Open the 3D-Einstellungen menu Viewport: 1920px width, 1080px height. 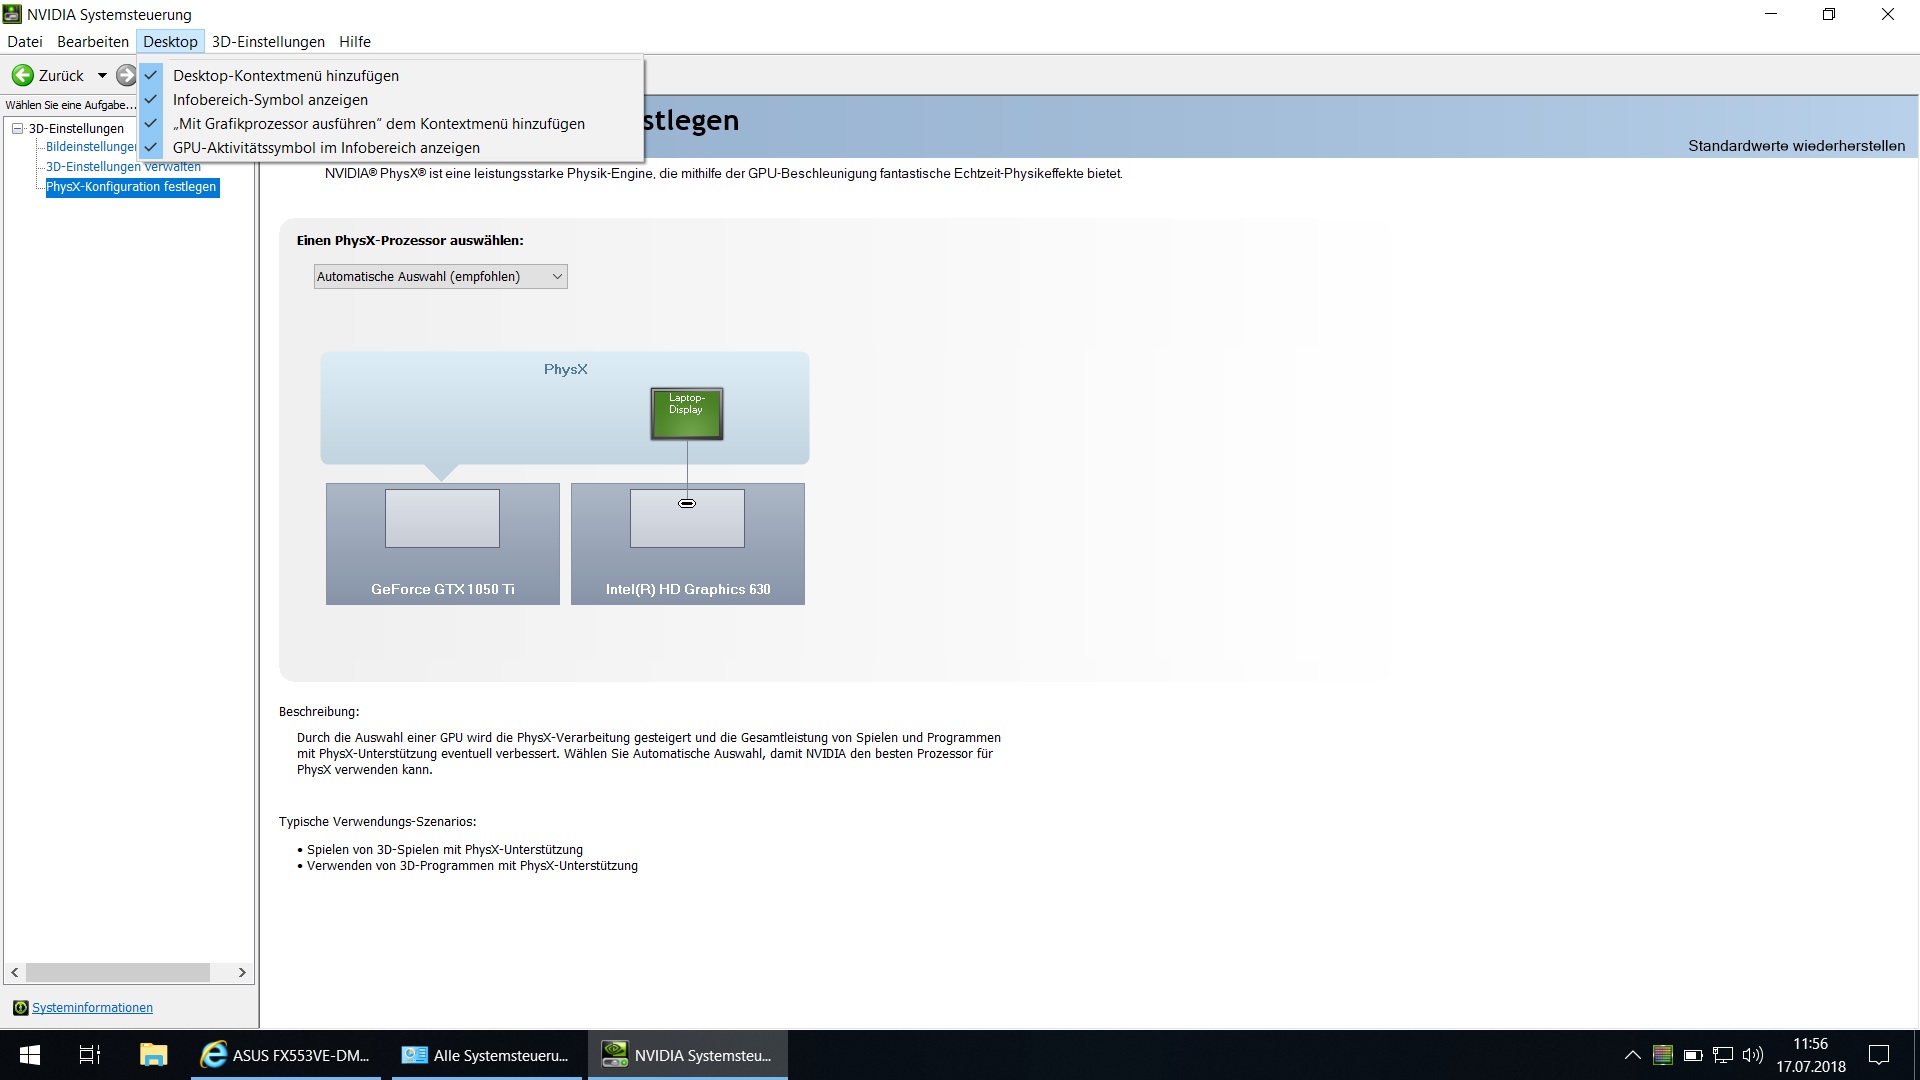(268, 42)
